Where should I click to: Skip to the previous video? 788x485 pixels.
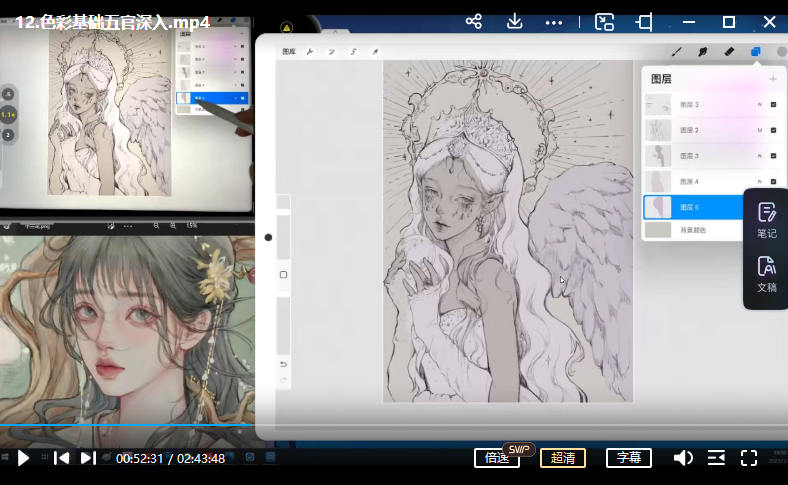click(x=61, y=458)
